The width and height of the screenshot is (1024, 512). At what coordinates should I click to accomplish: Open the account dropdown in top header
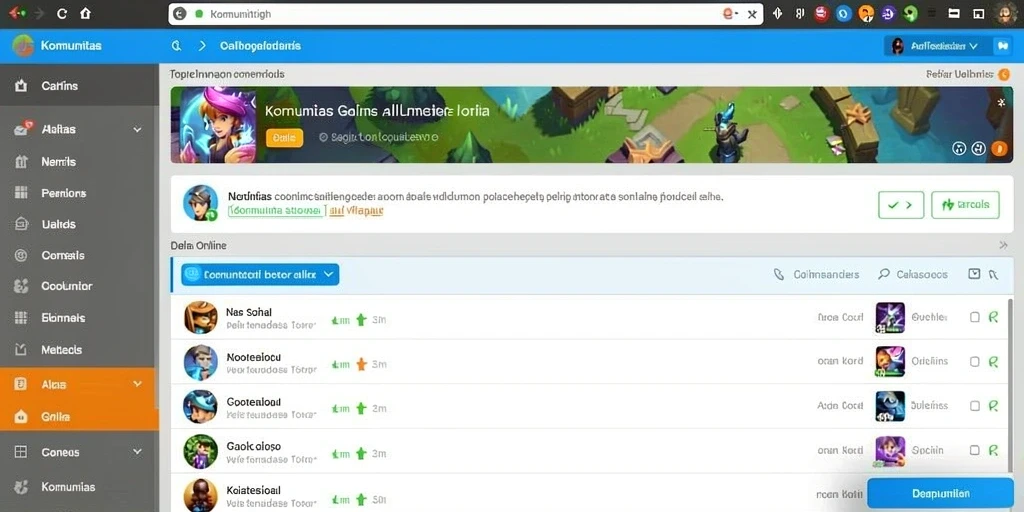coord(936,46)
